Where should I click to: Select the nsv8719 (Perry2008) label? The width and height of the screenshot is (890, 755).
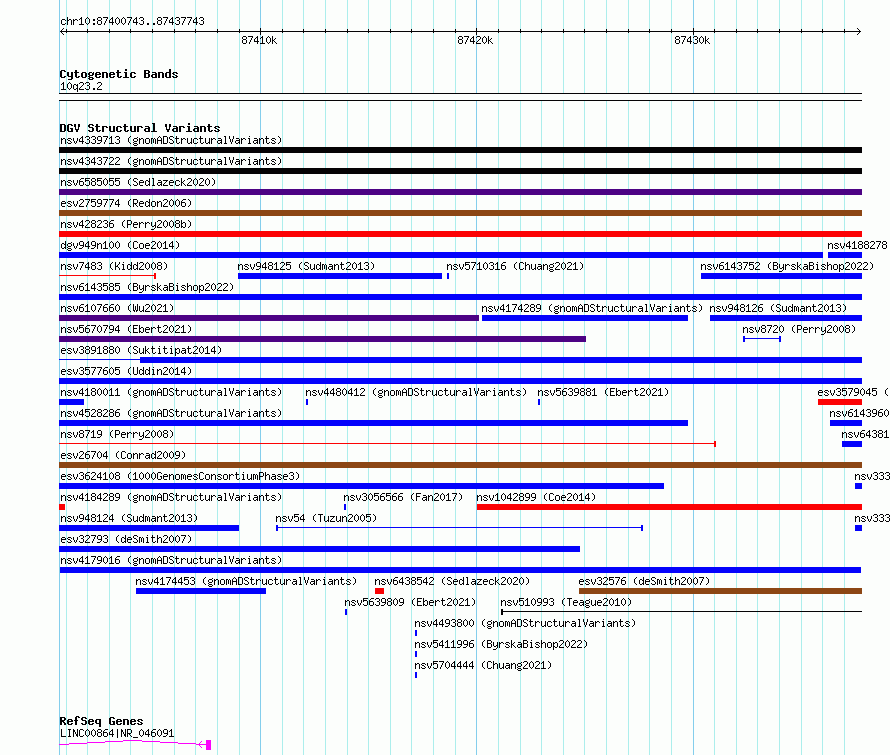coord(117,434)
